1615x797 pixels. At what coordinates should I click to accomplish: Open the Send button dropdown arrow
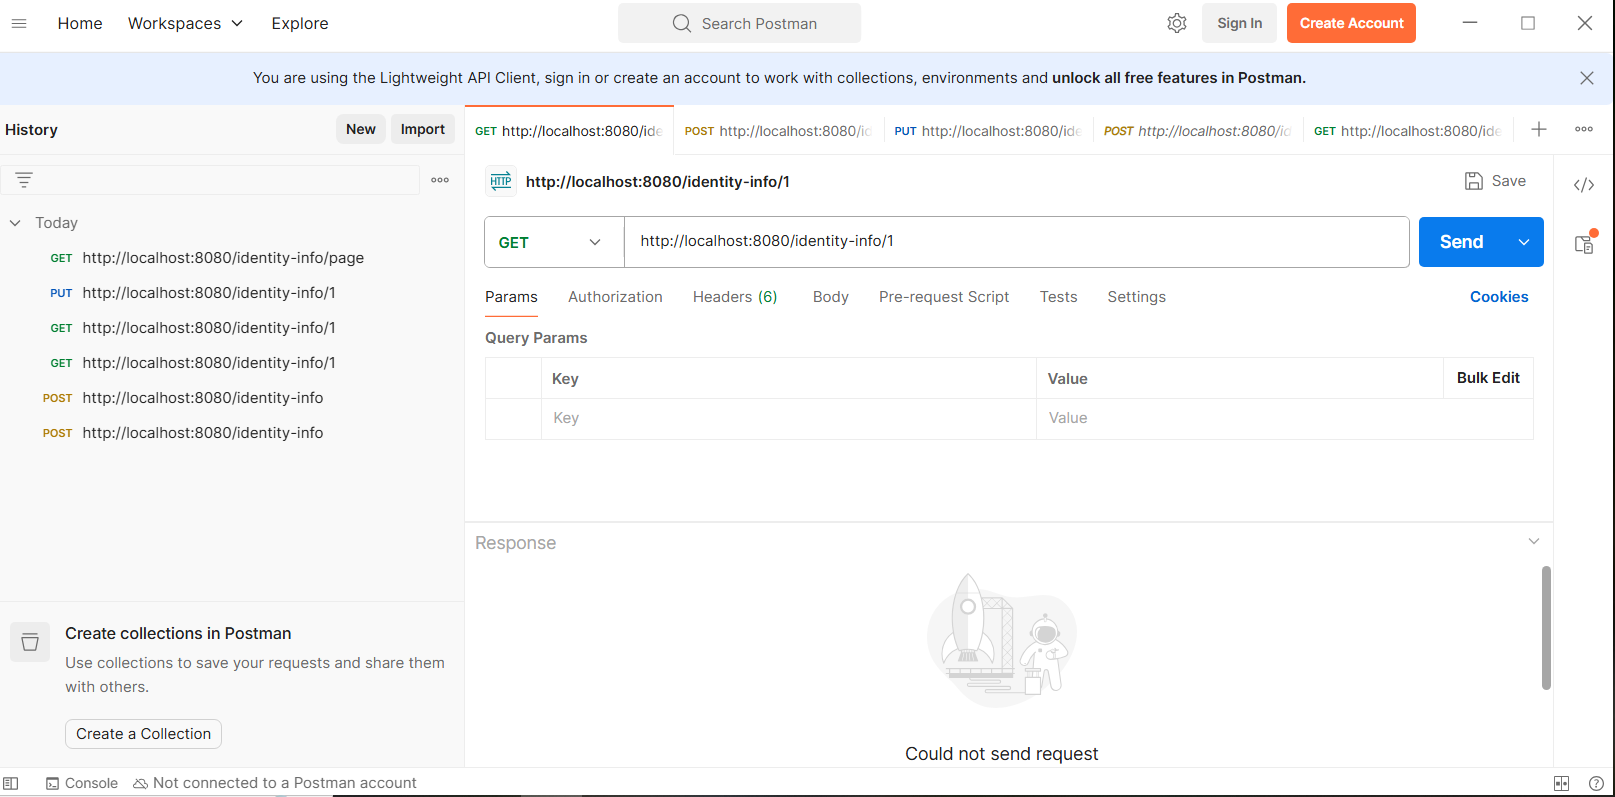[1524, 242]
